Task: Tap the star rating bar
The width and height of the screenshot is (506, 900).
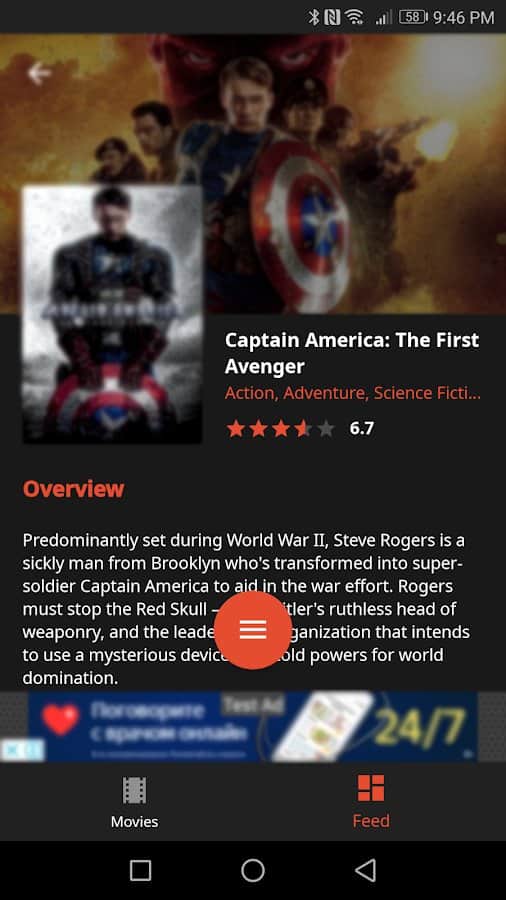Action: point(281,429)
